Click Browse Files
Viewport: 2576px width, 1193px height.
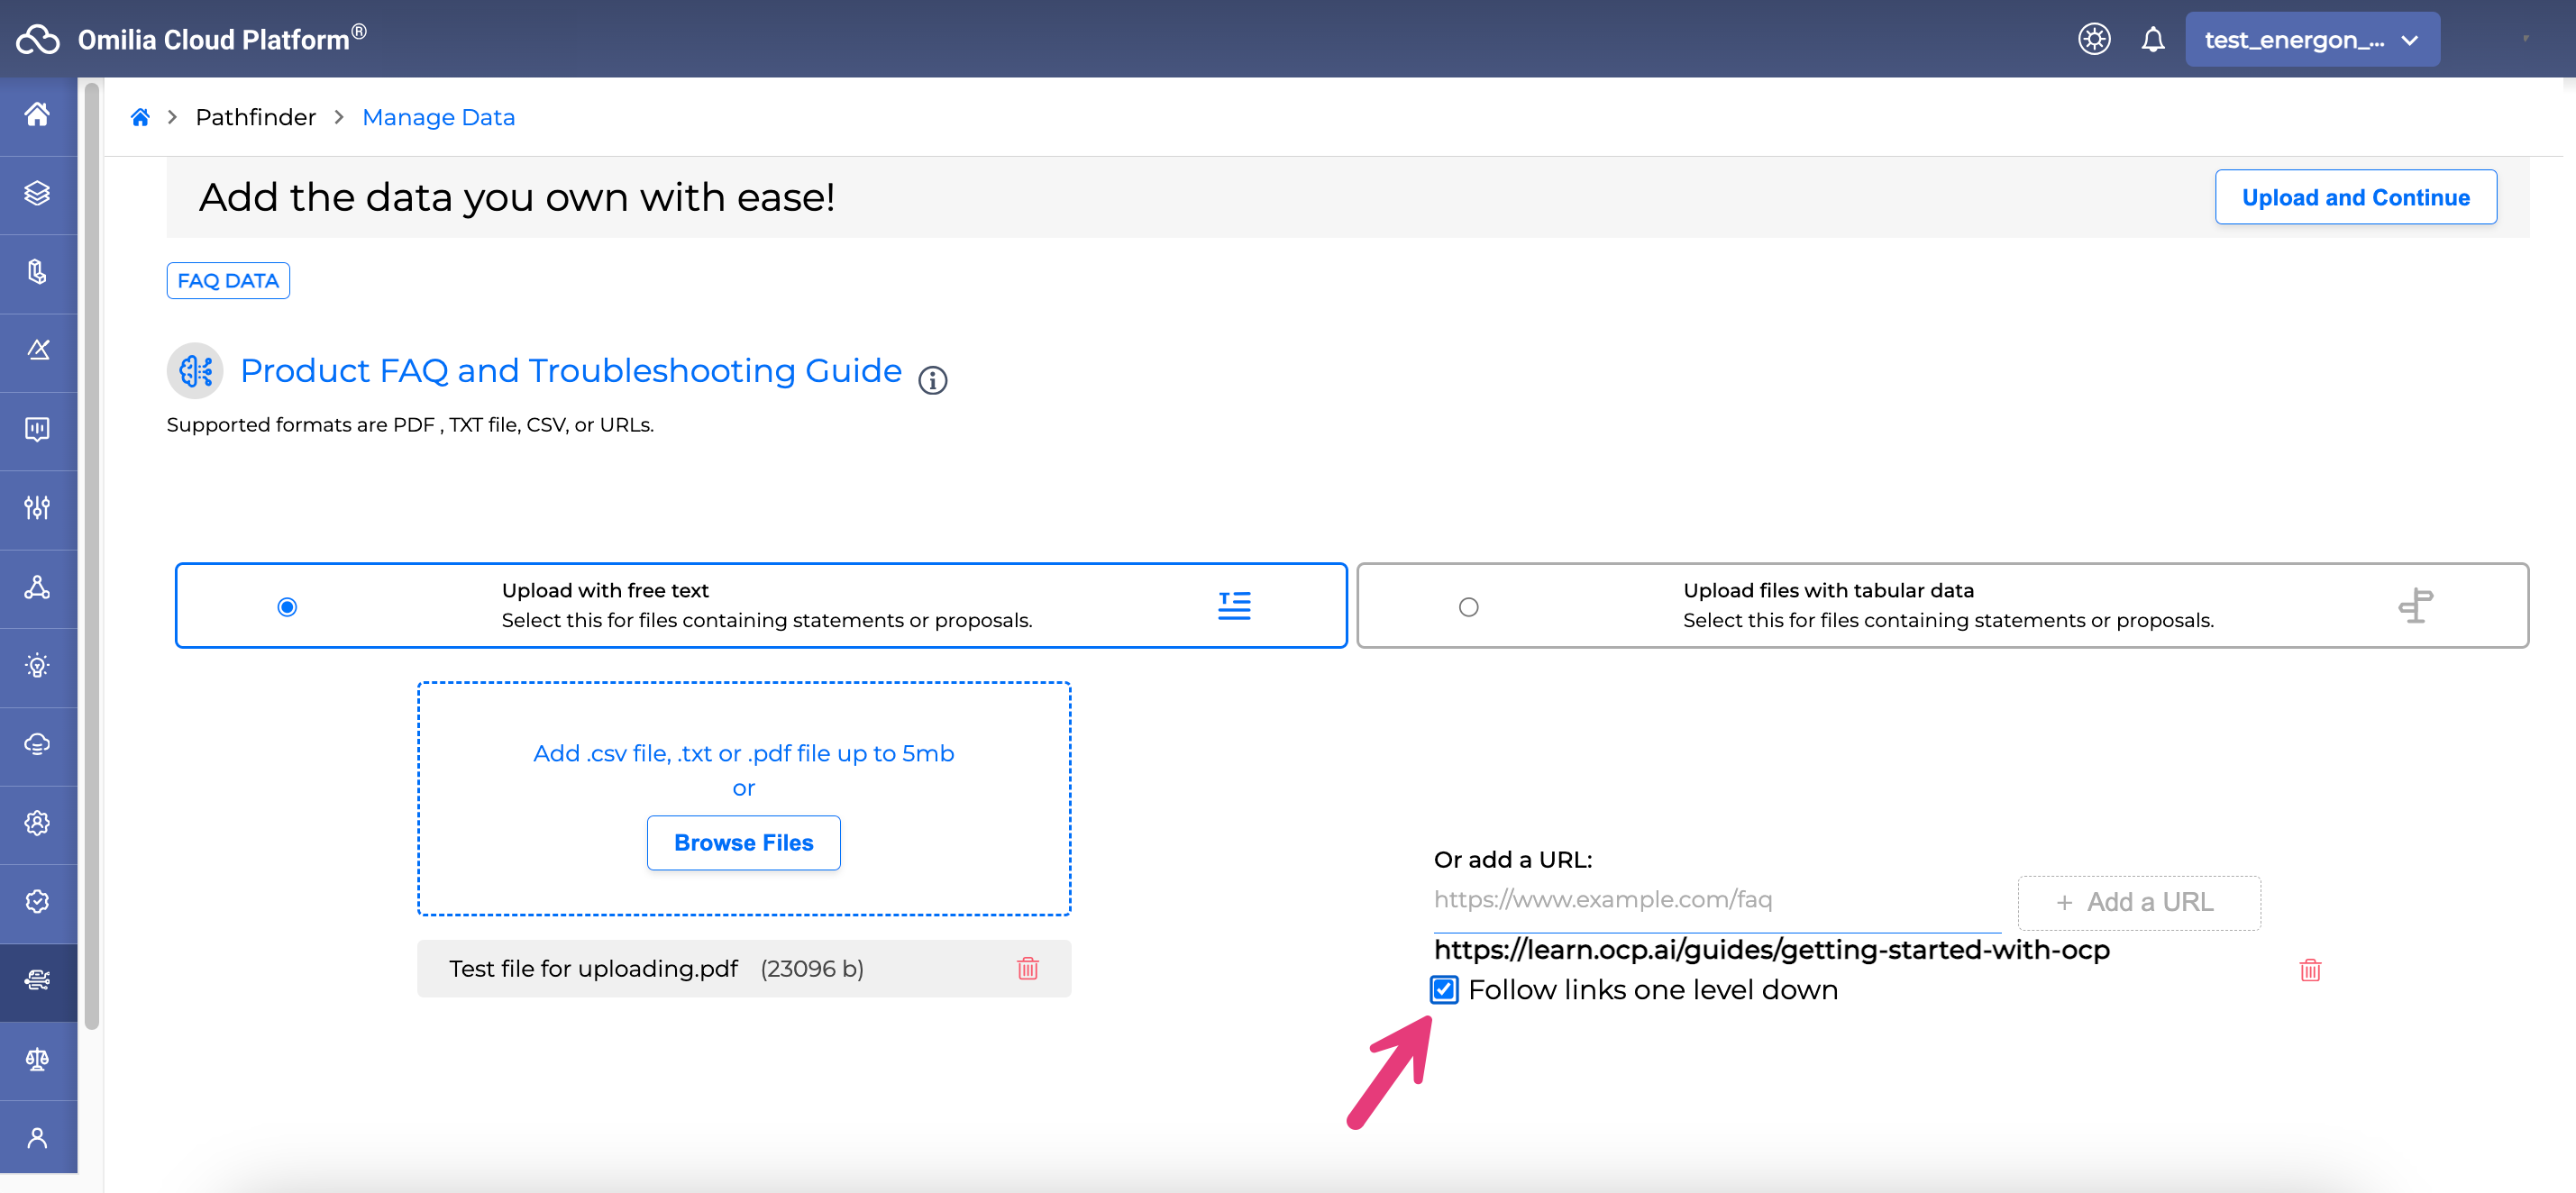point(743,843)
